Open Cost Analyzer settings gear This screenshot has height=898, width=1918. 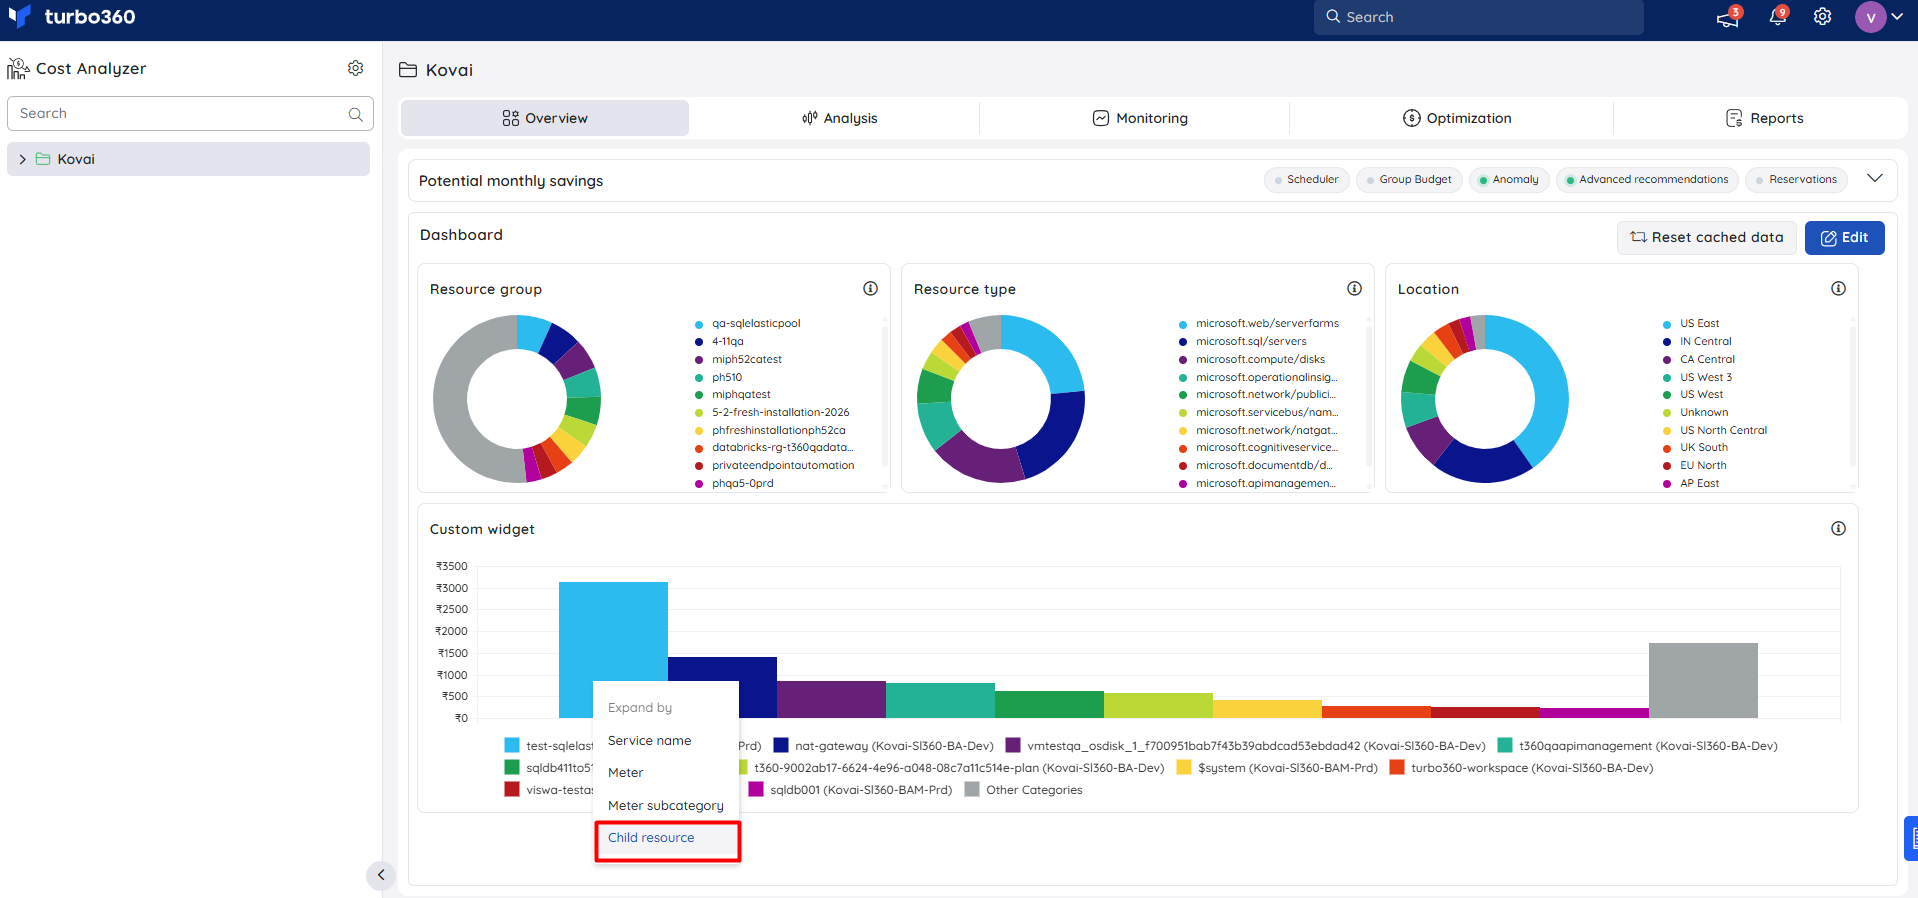355,68
